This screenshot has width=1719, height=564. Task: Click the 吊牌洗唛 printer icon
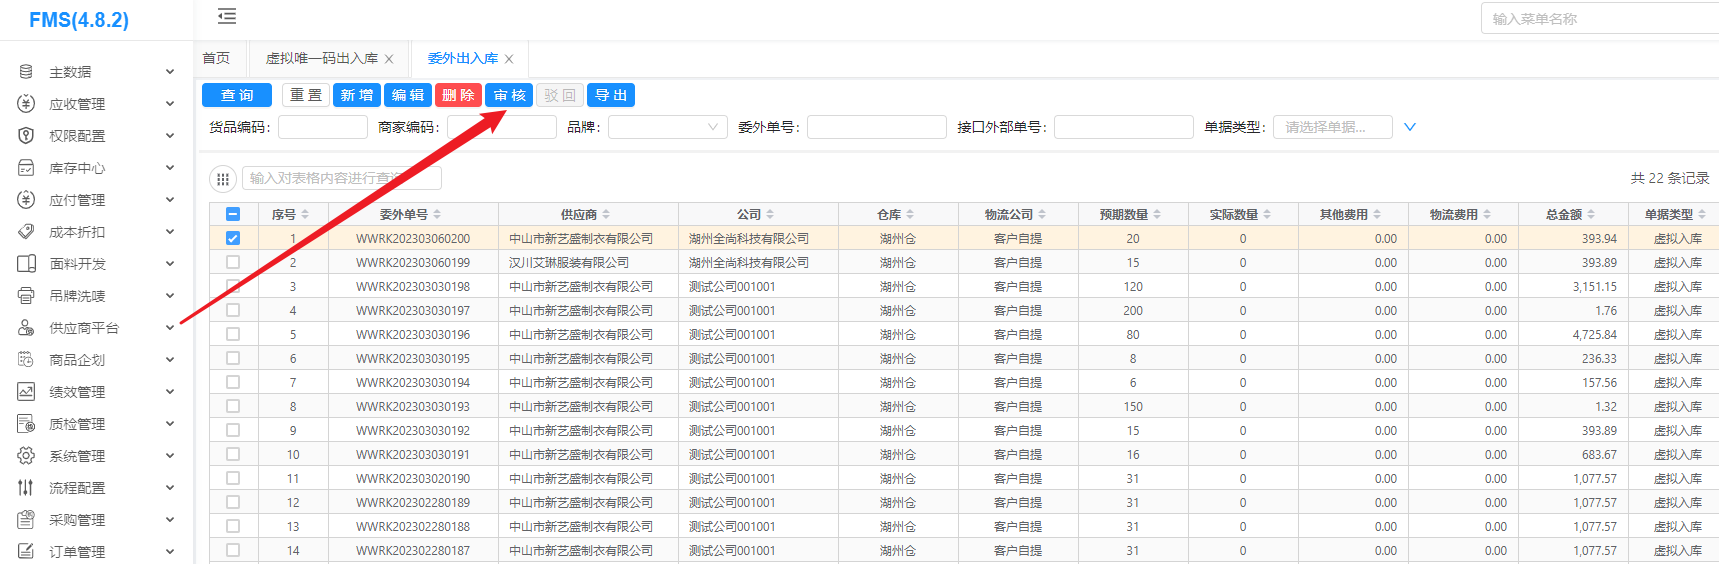[x=26, y=296]
